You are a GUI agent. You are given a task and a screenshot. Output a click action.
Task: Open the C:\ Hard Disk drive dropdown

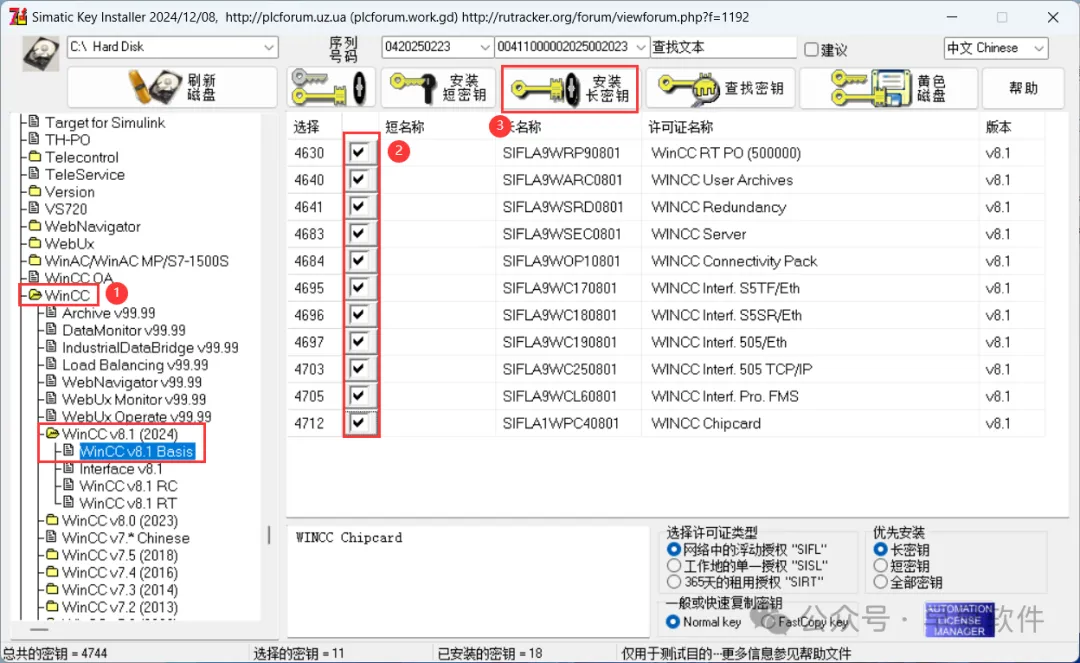(x=269, y=47)
